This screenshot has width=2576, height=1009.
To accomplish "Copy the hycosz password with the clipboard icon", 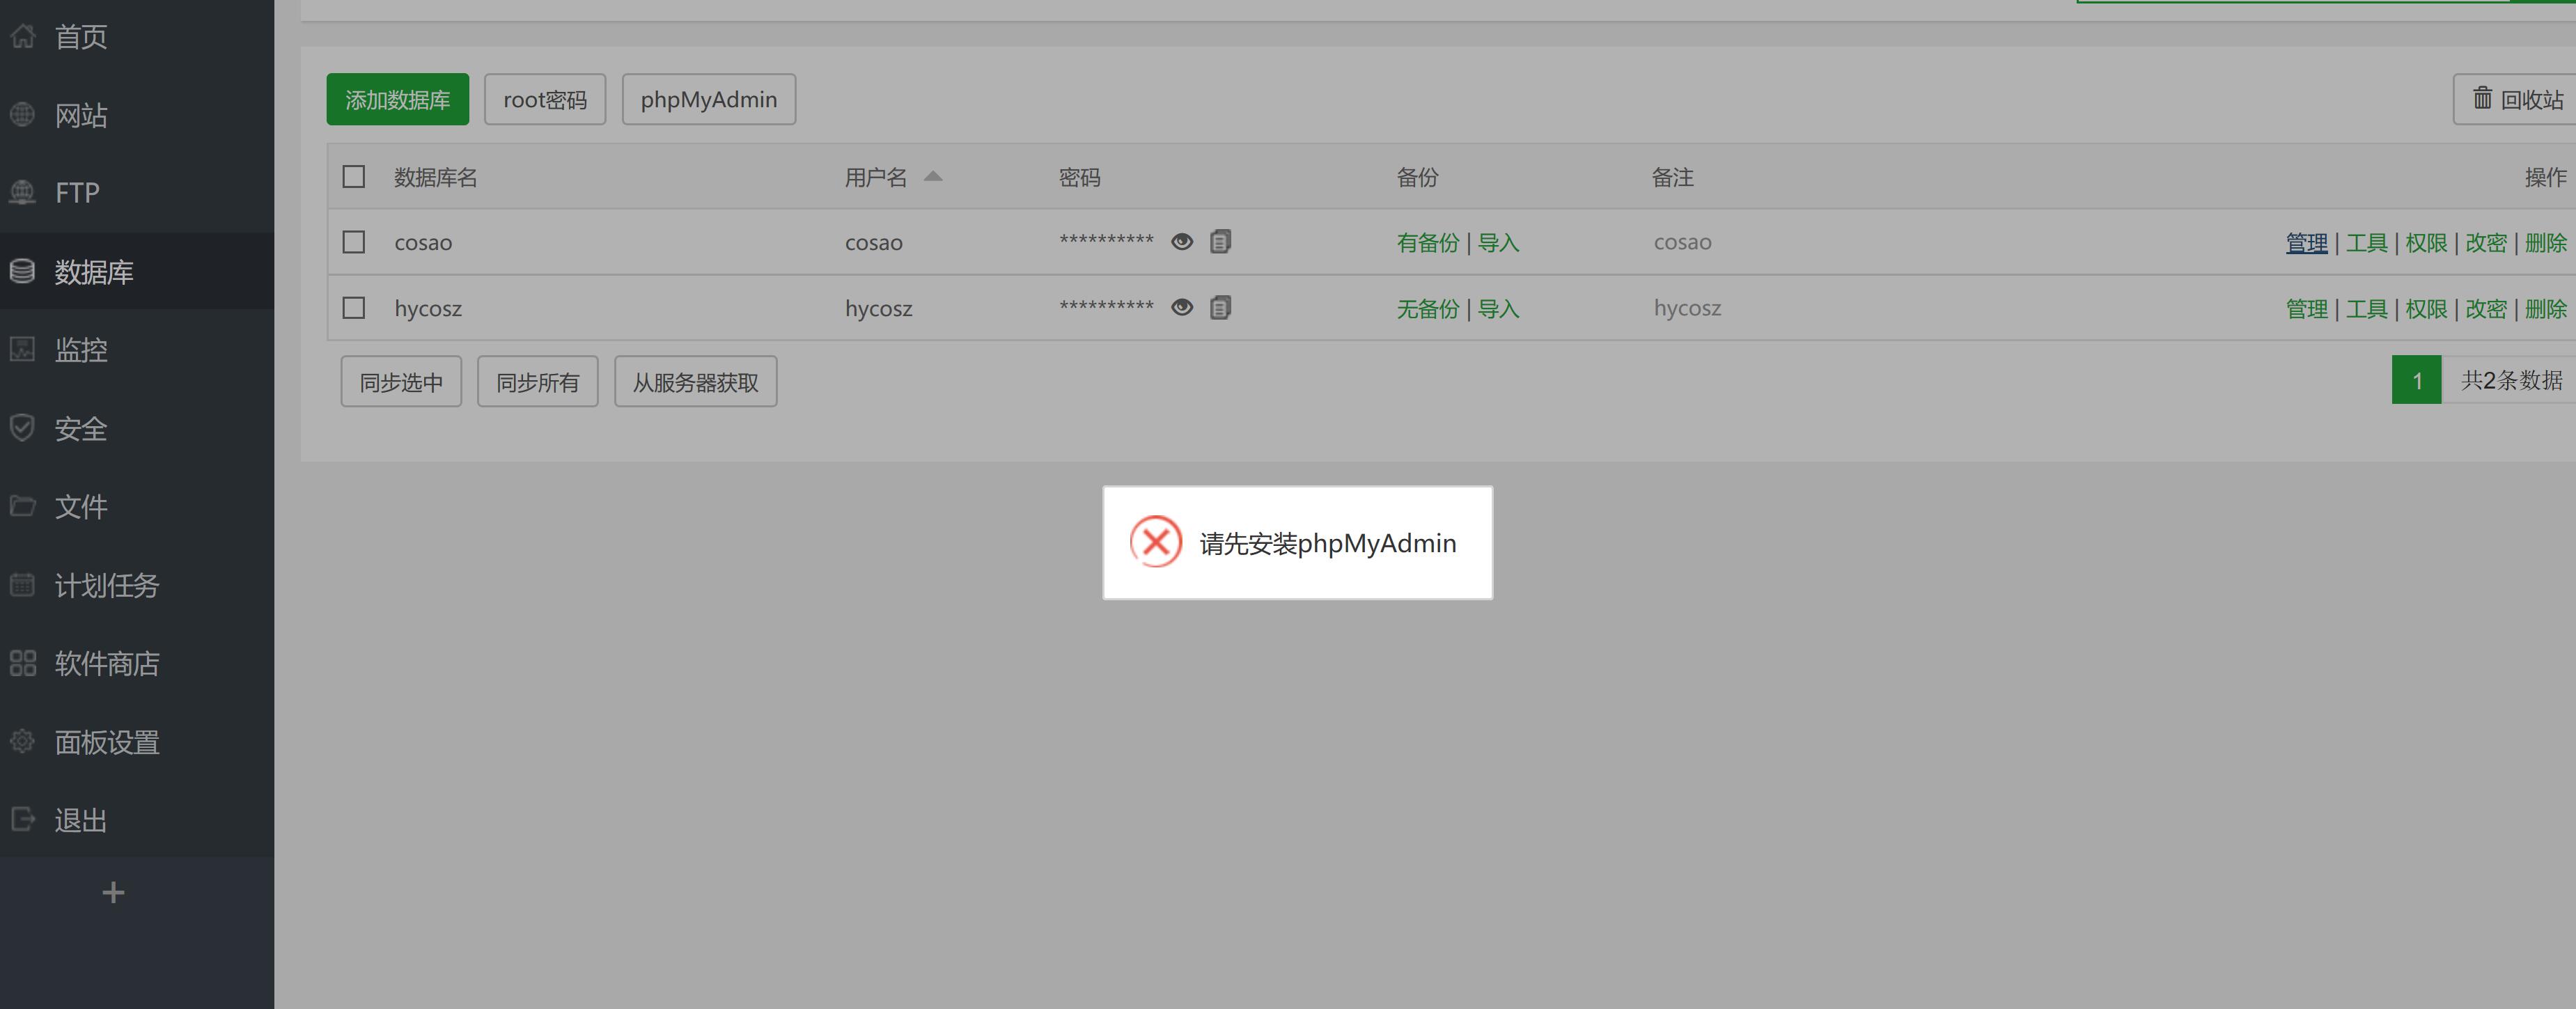I will tap(1220, 308).
